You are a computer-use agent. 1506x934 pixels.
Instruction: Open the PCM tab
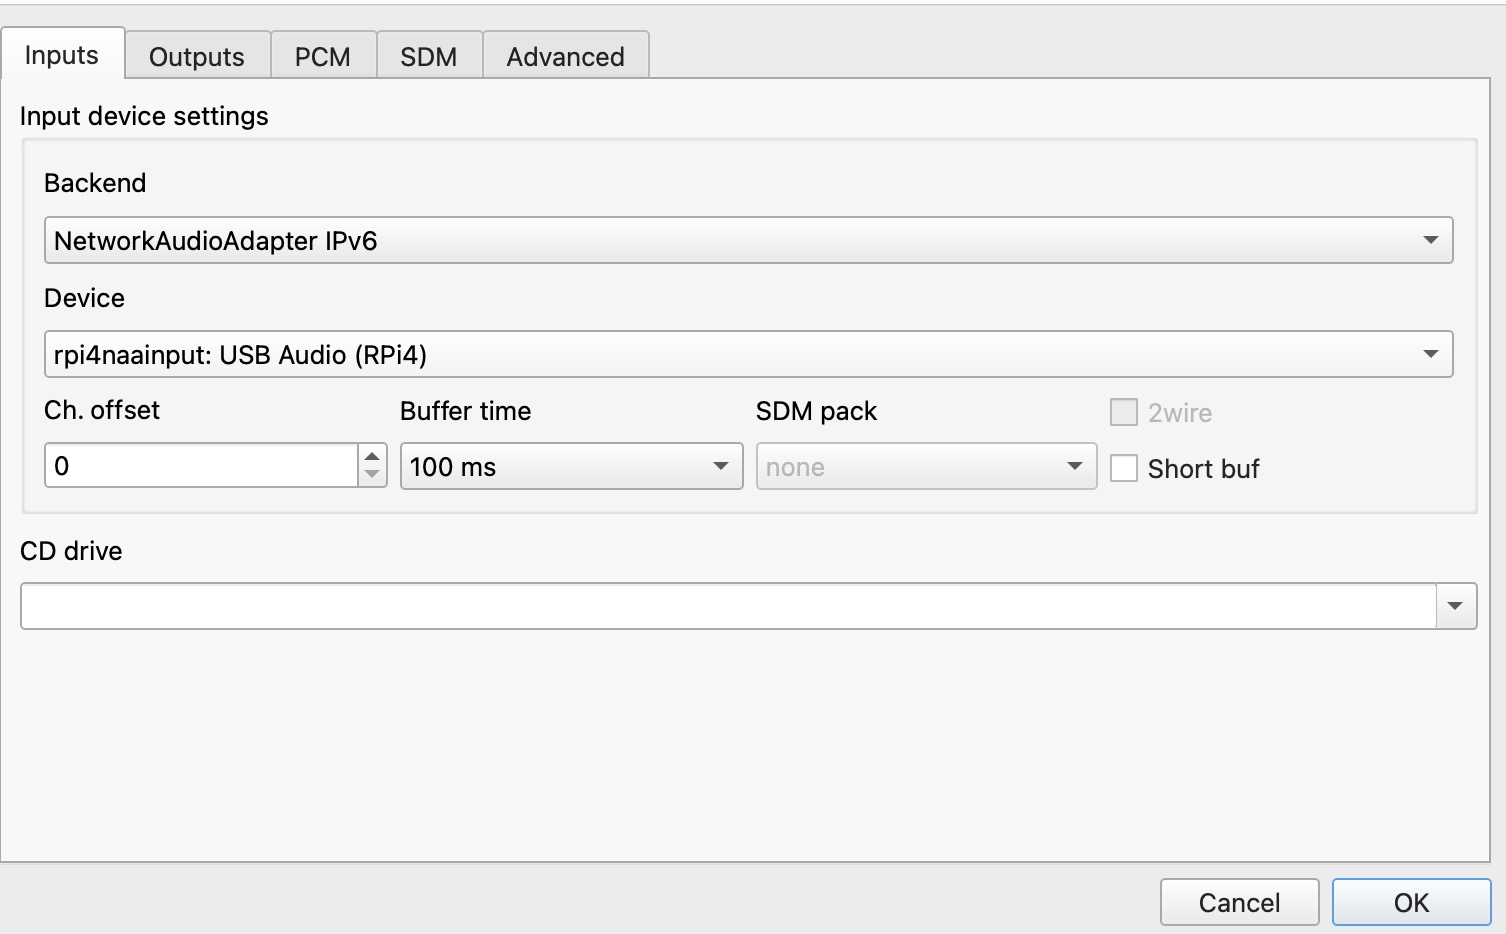[323, 56]
